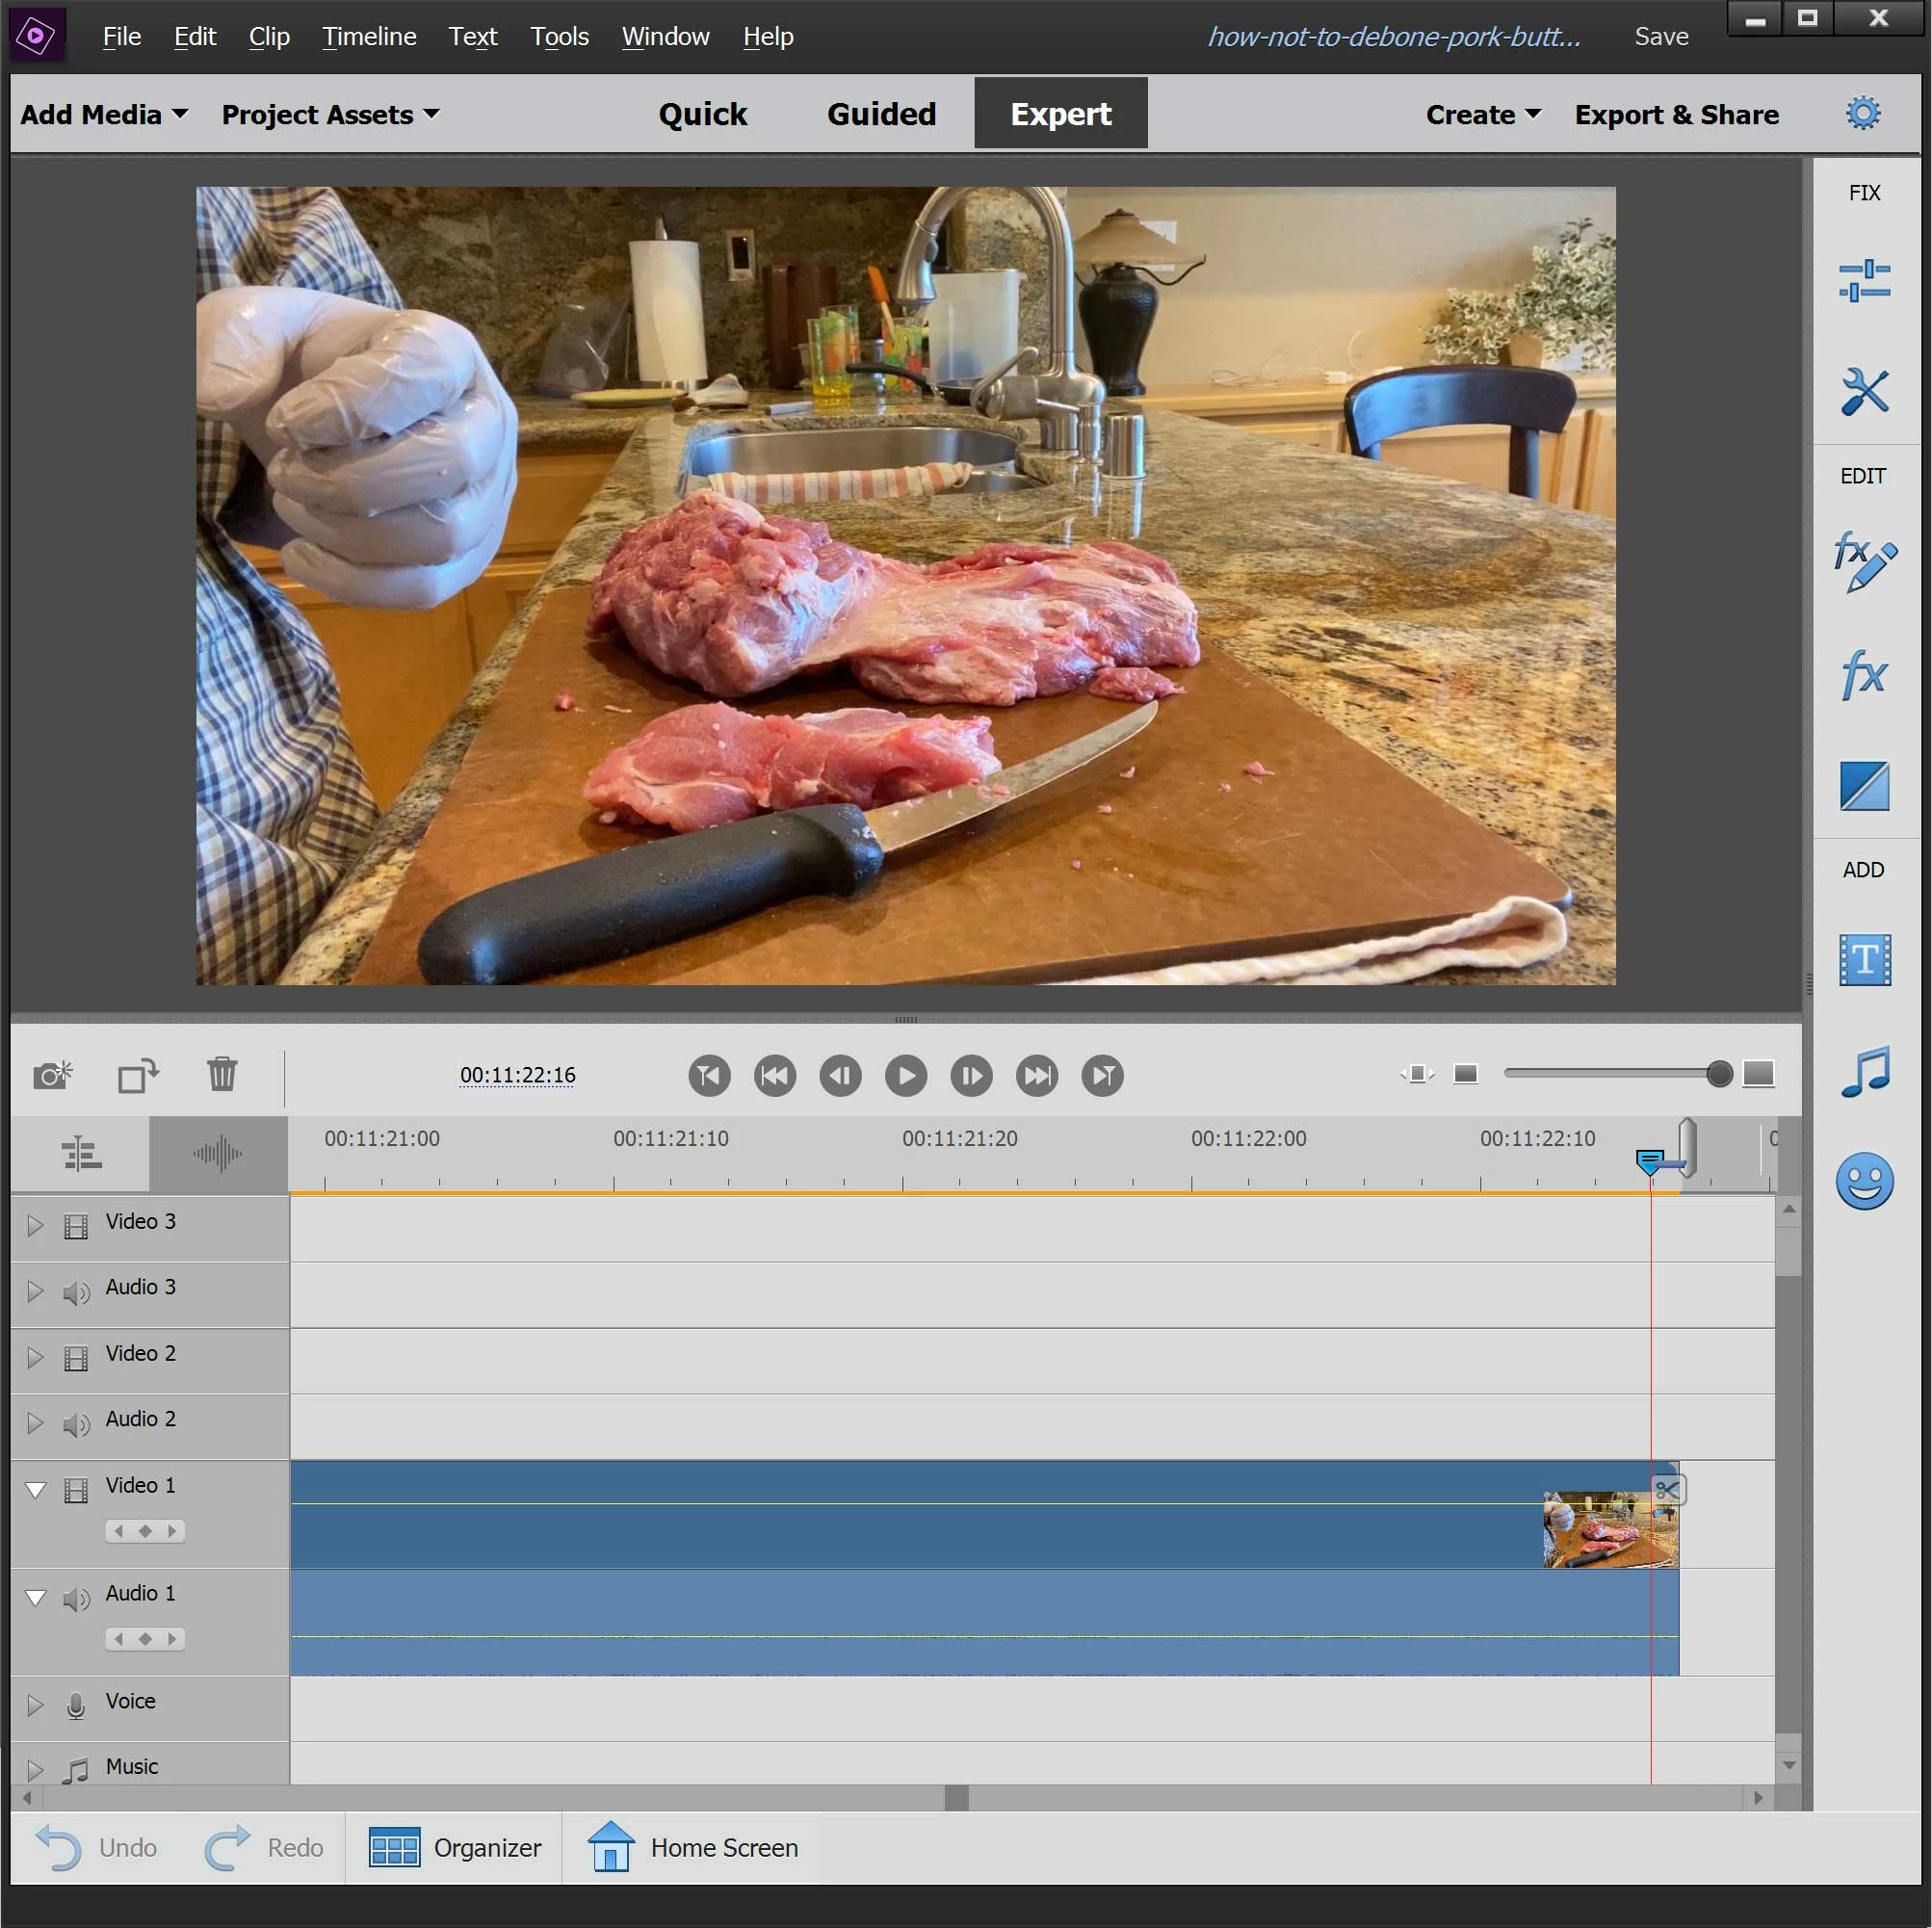Open the Organizer
The image size is (1932, 1928).
tap(455, 1847)
